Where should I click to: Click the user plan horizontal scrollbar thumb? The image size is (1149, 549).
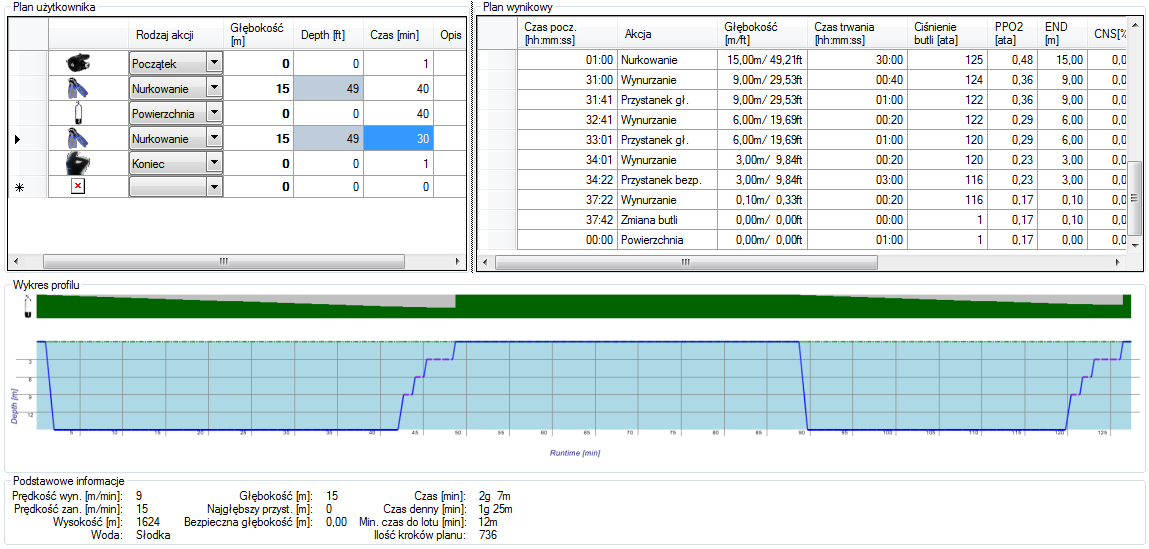[223, 262]
